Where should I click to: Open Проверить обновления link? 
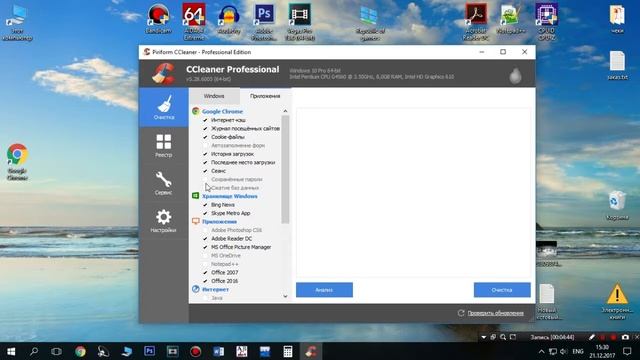click(x=496, y=313)
